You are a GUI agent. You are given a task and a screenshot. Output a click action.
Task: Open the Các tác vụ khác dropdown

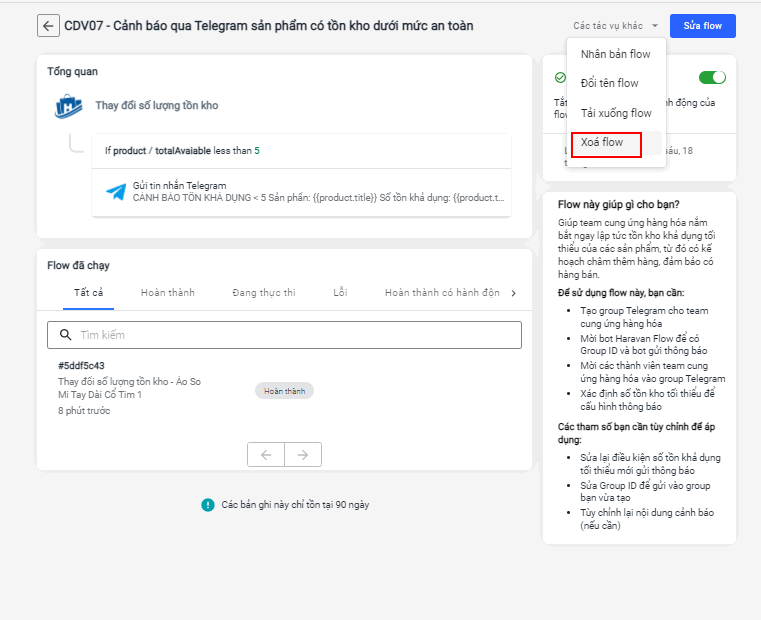coord(615,26)
